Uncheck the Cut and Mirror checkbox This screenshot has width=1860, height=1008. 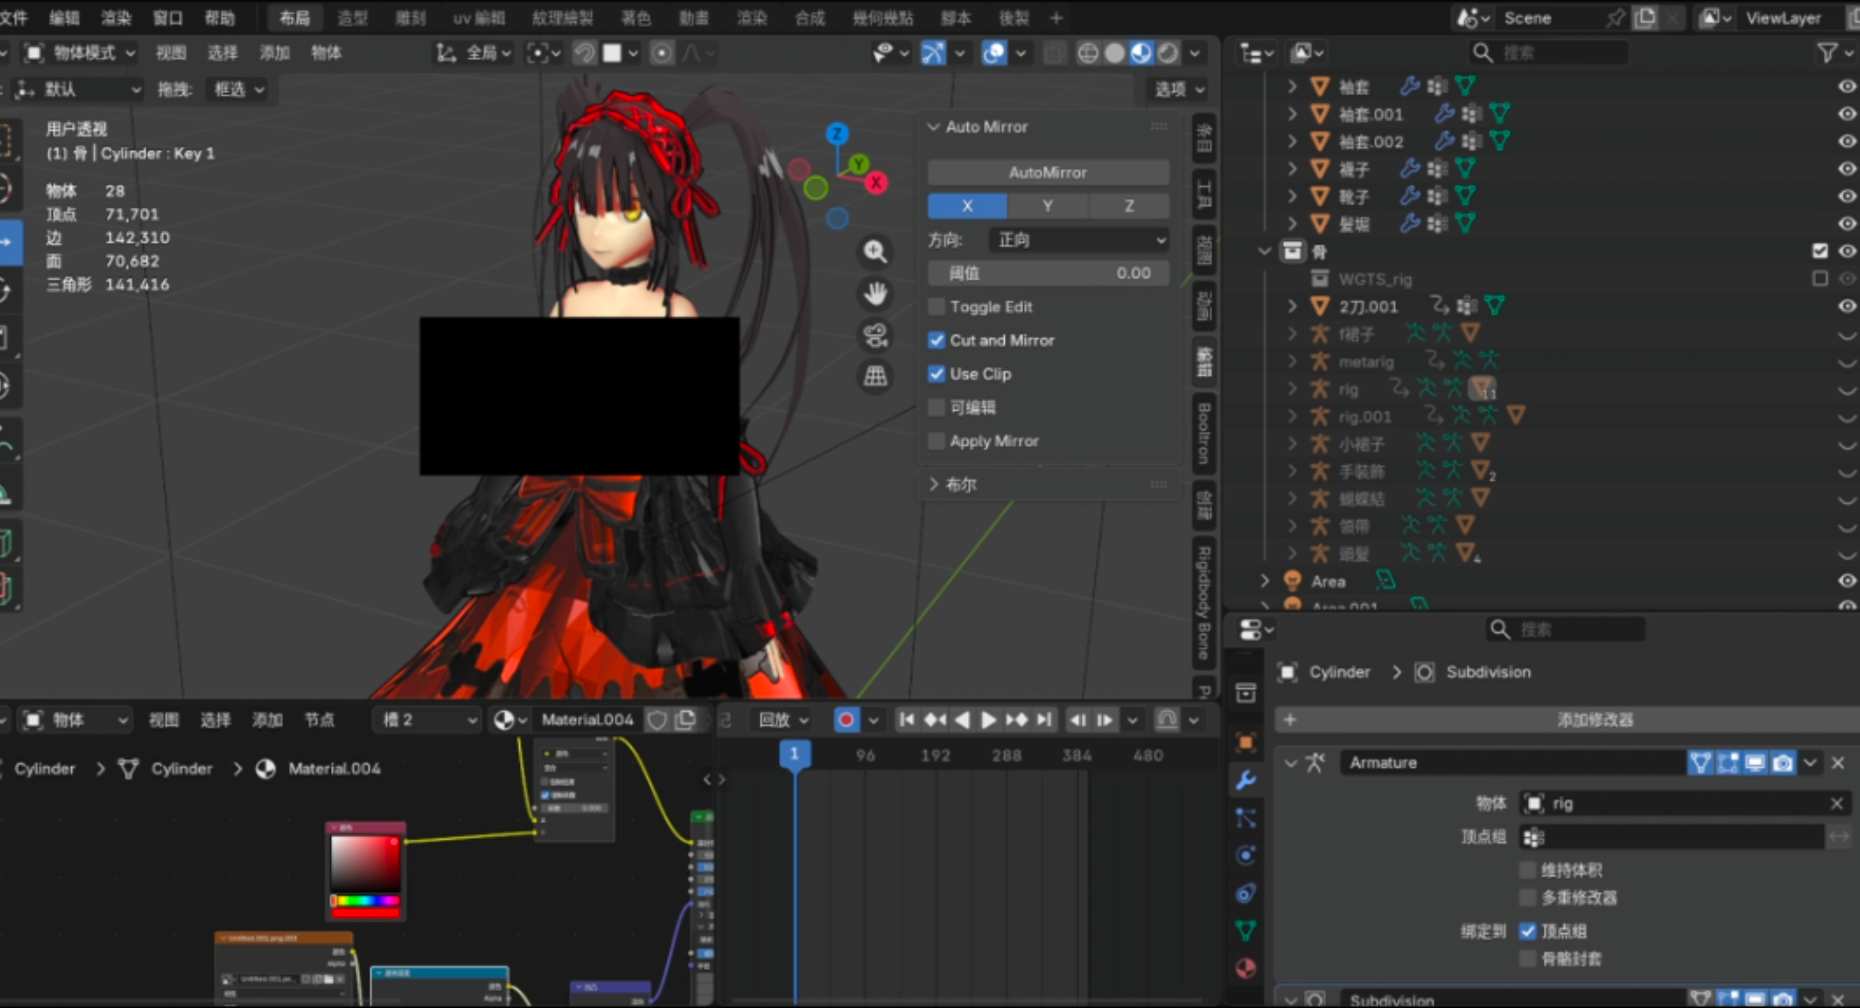(x=937, y=340)
